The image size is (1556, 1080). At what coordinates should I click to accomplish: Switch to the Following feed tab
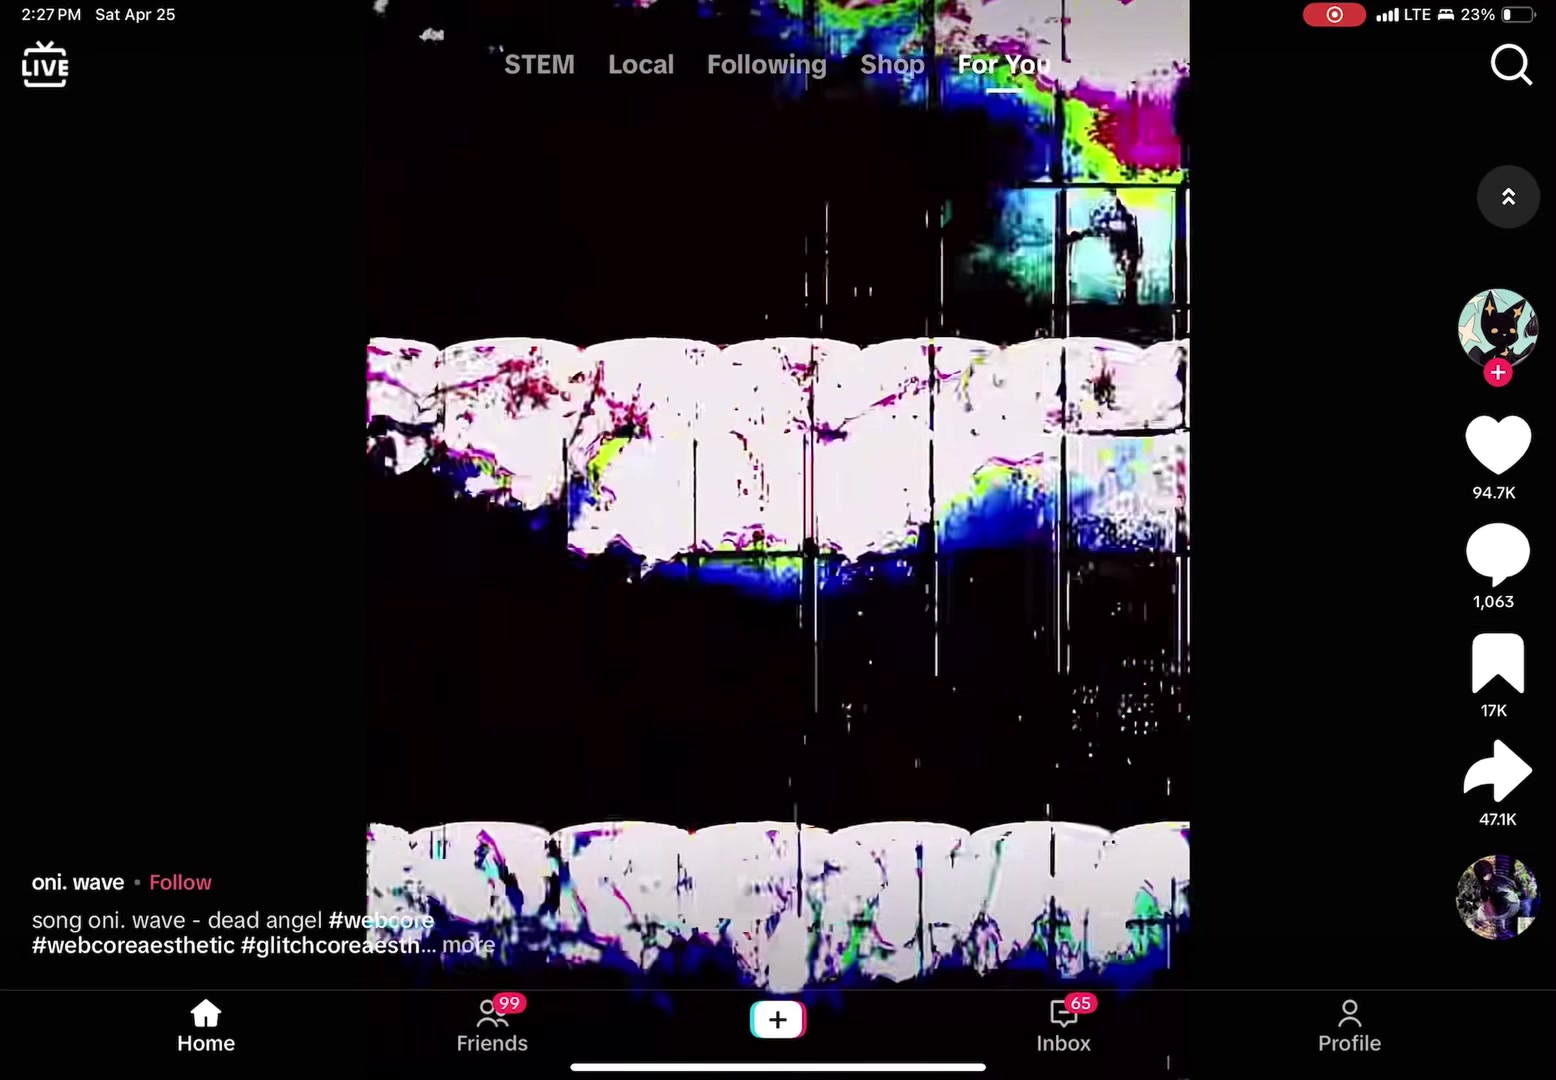(x=767, y=65)
